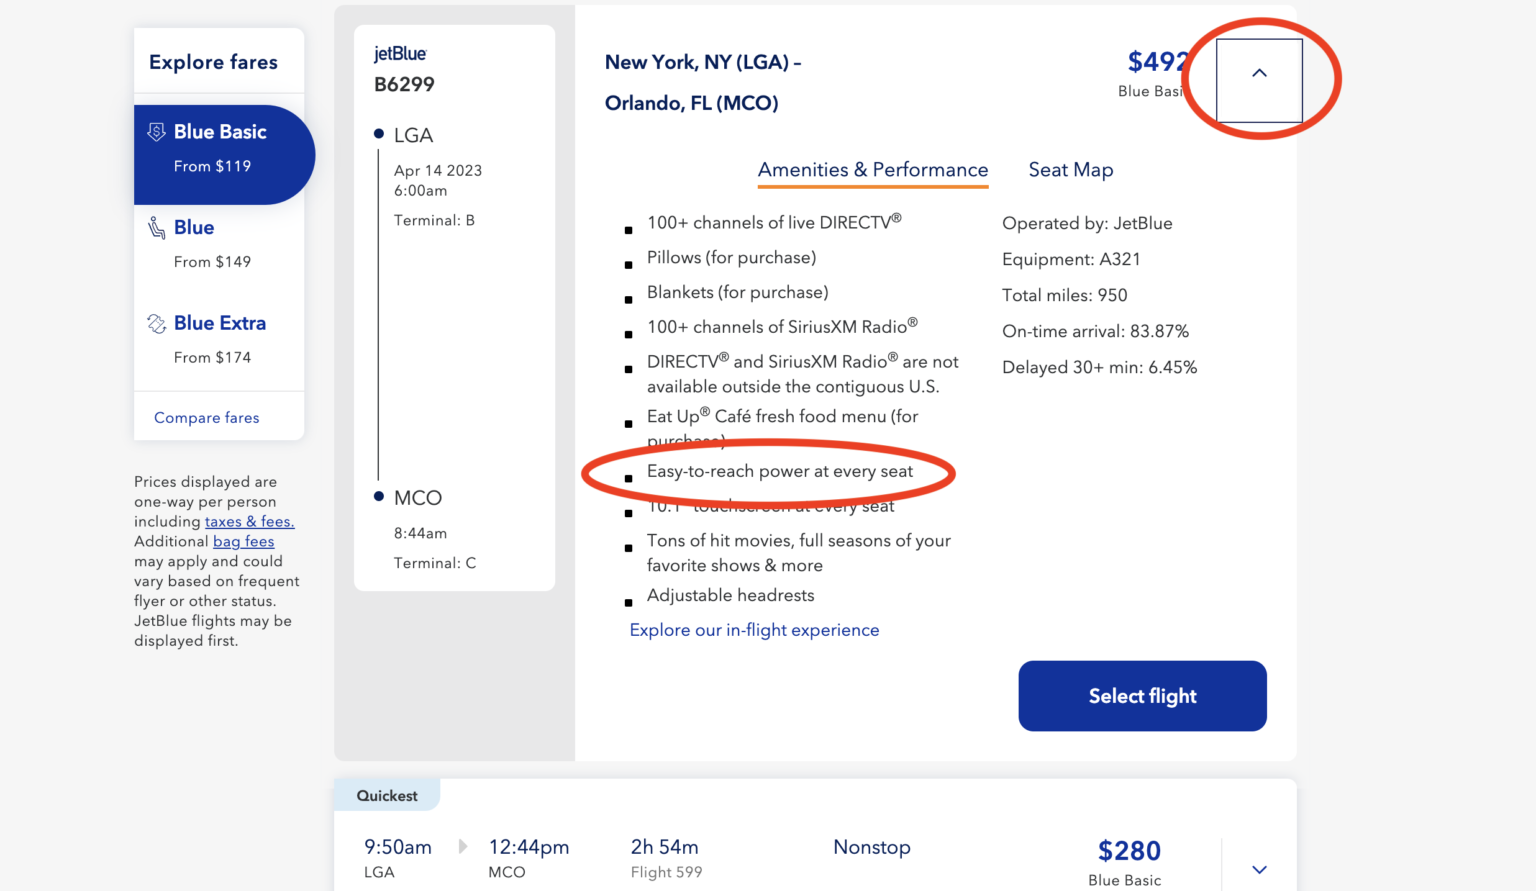Image resolution: width=1536 pixels, height=891 pixels.
Task: Click the Nonstop label
Action: coord(871,847)
